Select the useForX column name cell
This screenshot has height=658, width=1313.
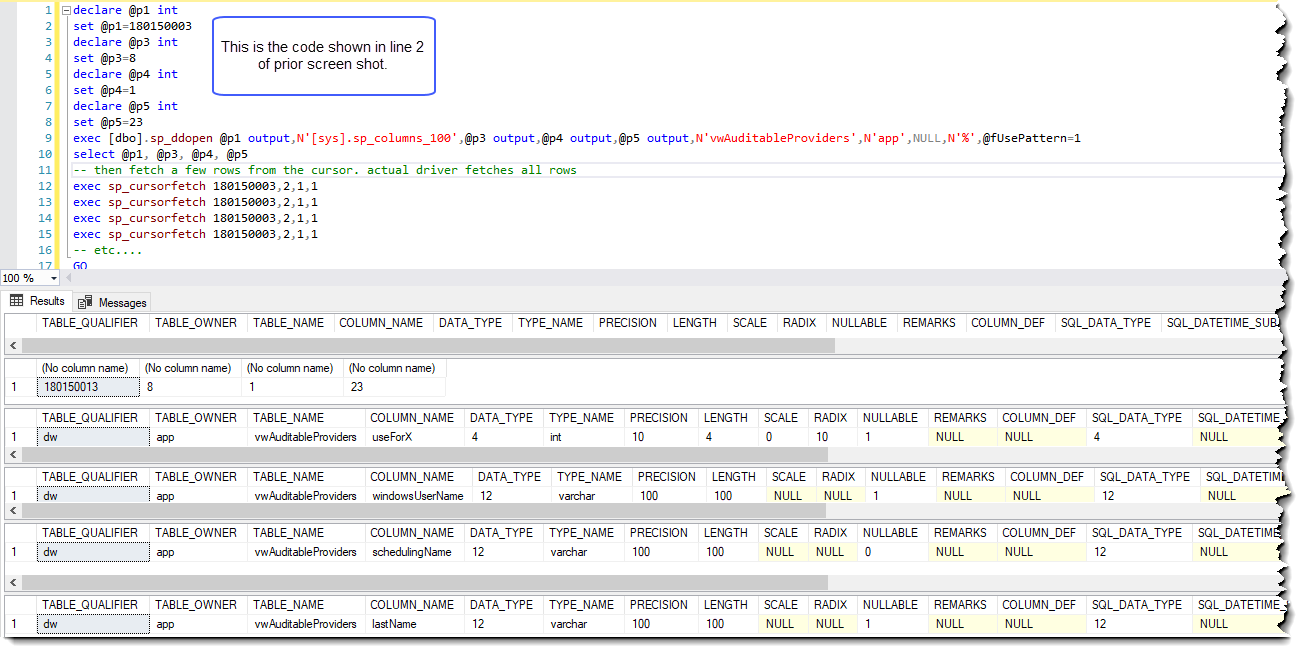click(415, 437)
